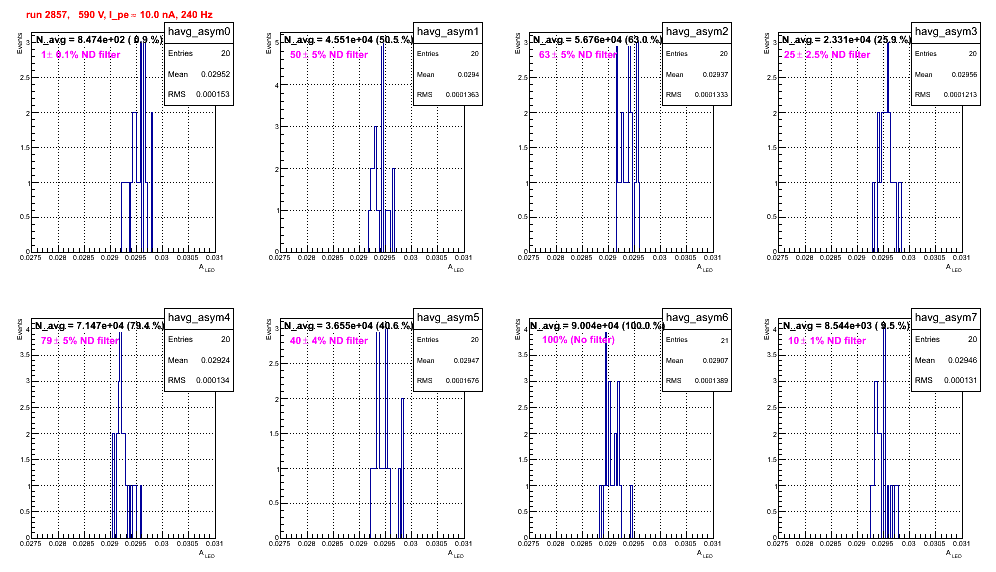
Task: Click the N_avg = 4.551e+04 label
Action: pos(348,40)
